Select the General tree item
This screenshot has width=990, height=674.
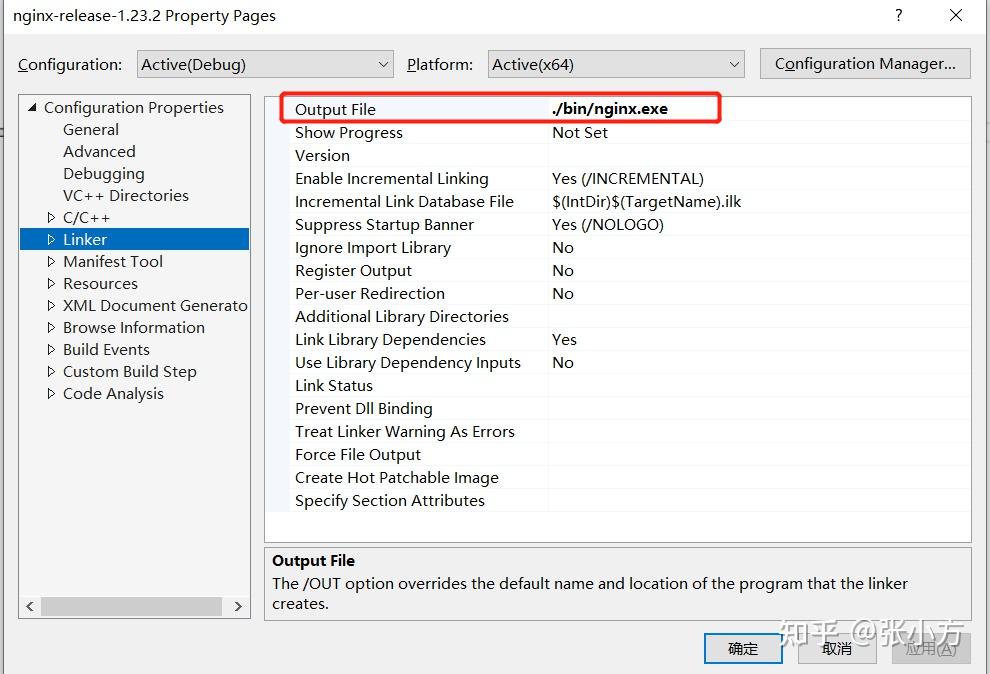[x=91, y=129]
